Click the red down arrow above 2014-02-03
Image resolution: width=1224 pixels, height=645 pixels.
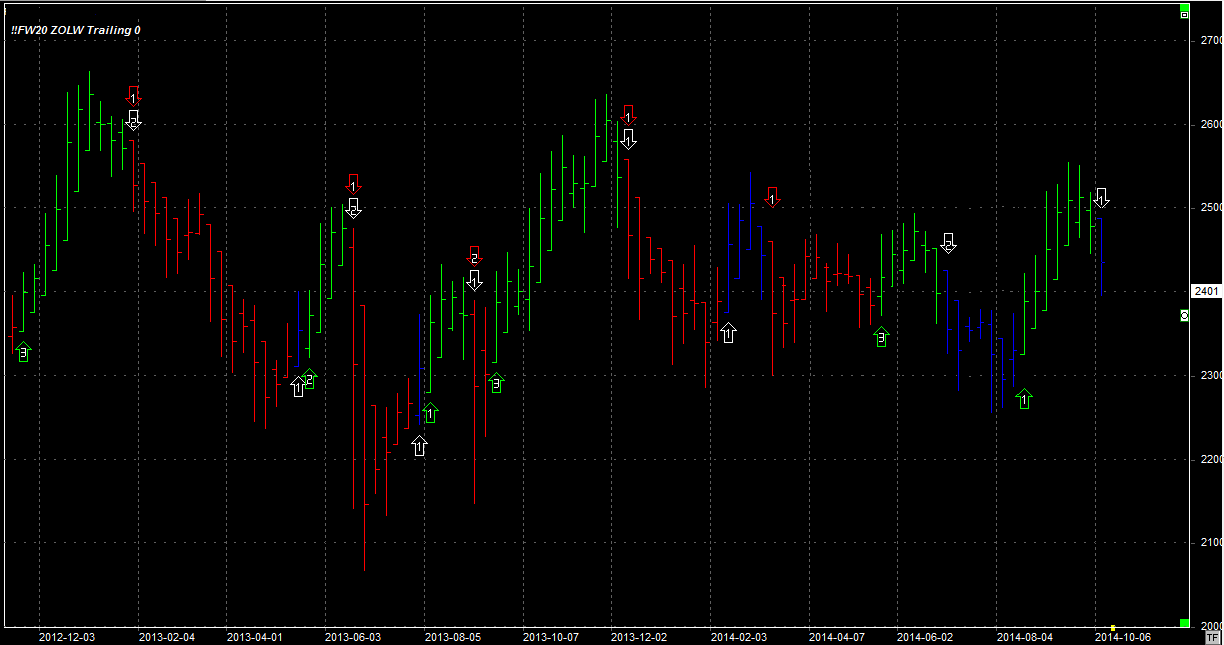[x=772, y=196]
